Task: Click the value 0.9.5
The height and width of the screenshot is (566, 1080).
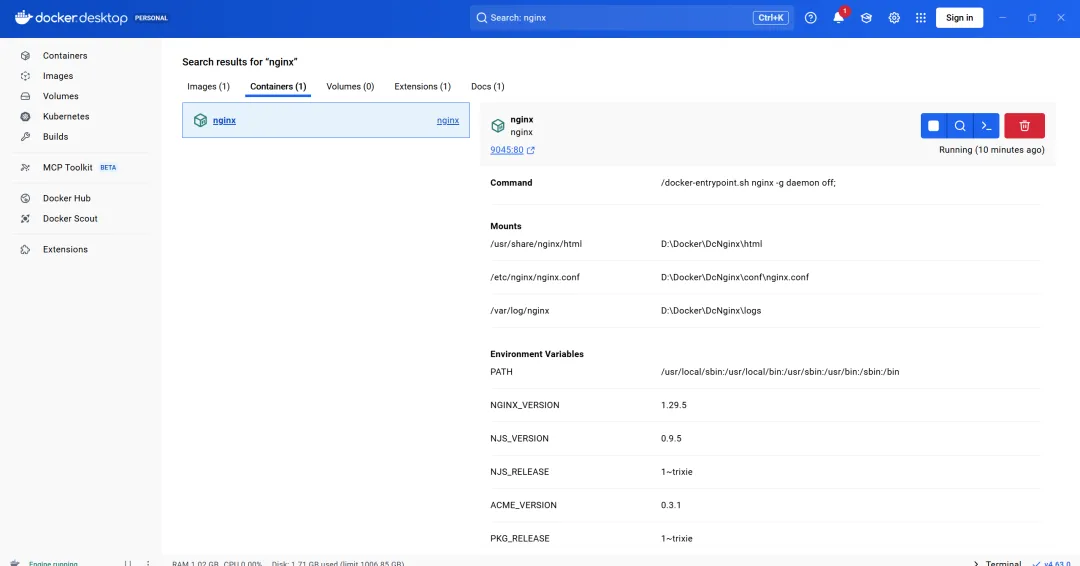Action: pyautogui.click(x=671, y=439)
